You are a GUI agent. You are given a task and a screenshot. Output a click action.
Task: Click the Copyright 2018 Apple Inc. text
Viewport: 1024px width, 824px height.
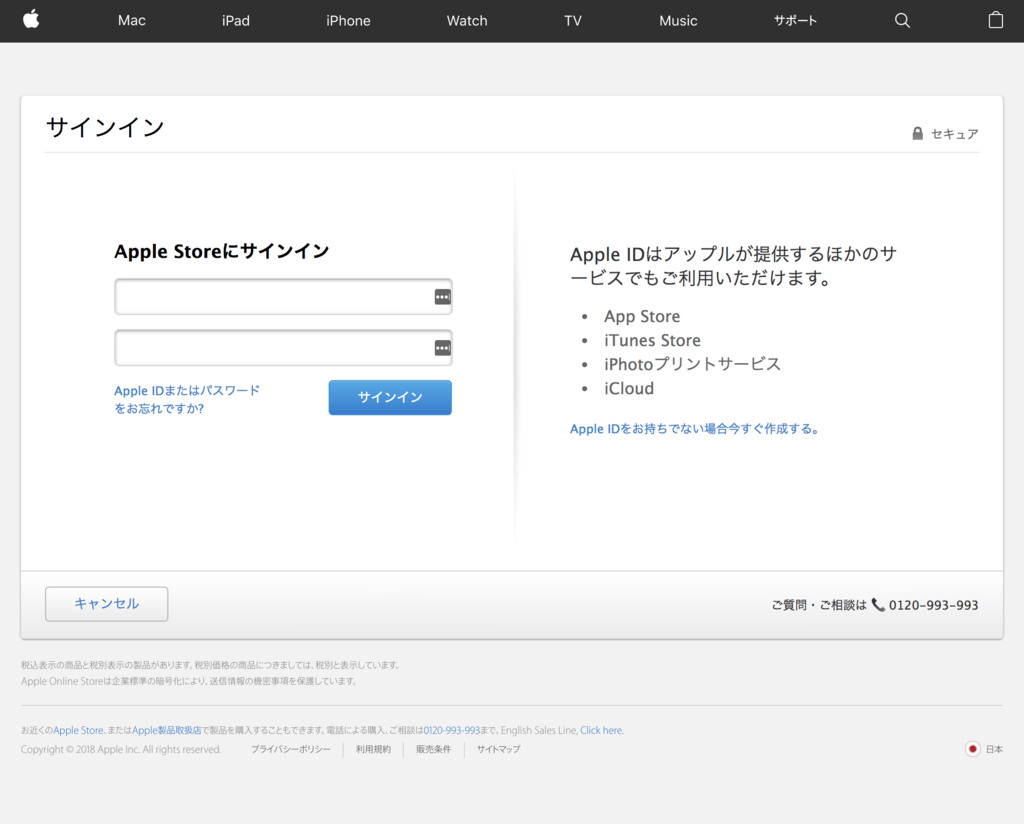click(121, 749)
